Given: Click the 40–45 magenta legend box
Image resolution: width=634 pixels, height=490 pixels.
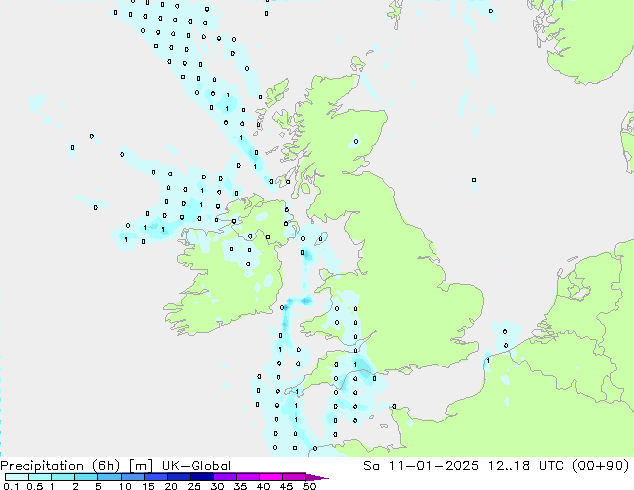Looking at the screenshot, I should [x=271, y=477].
